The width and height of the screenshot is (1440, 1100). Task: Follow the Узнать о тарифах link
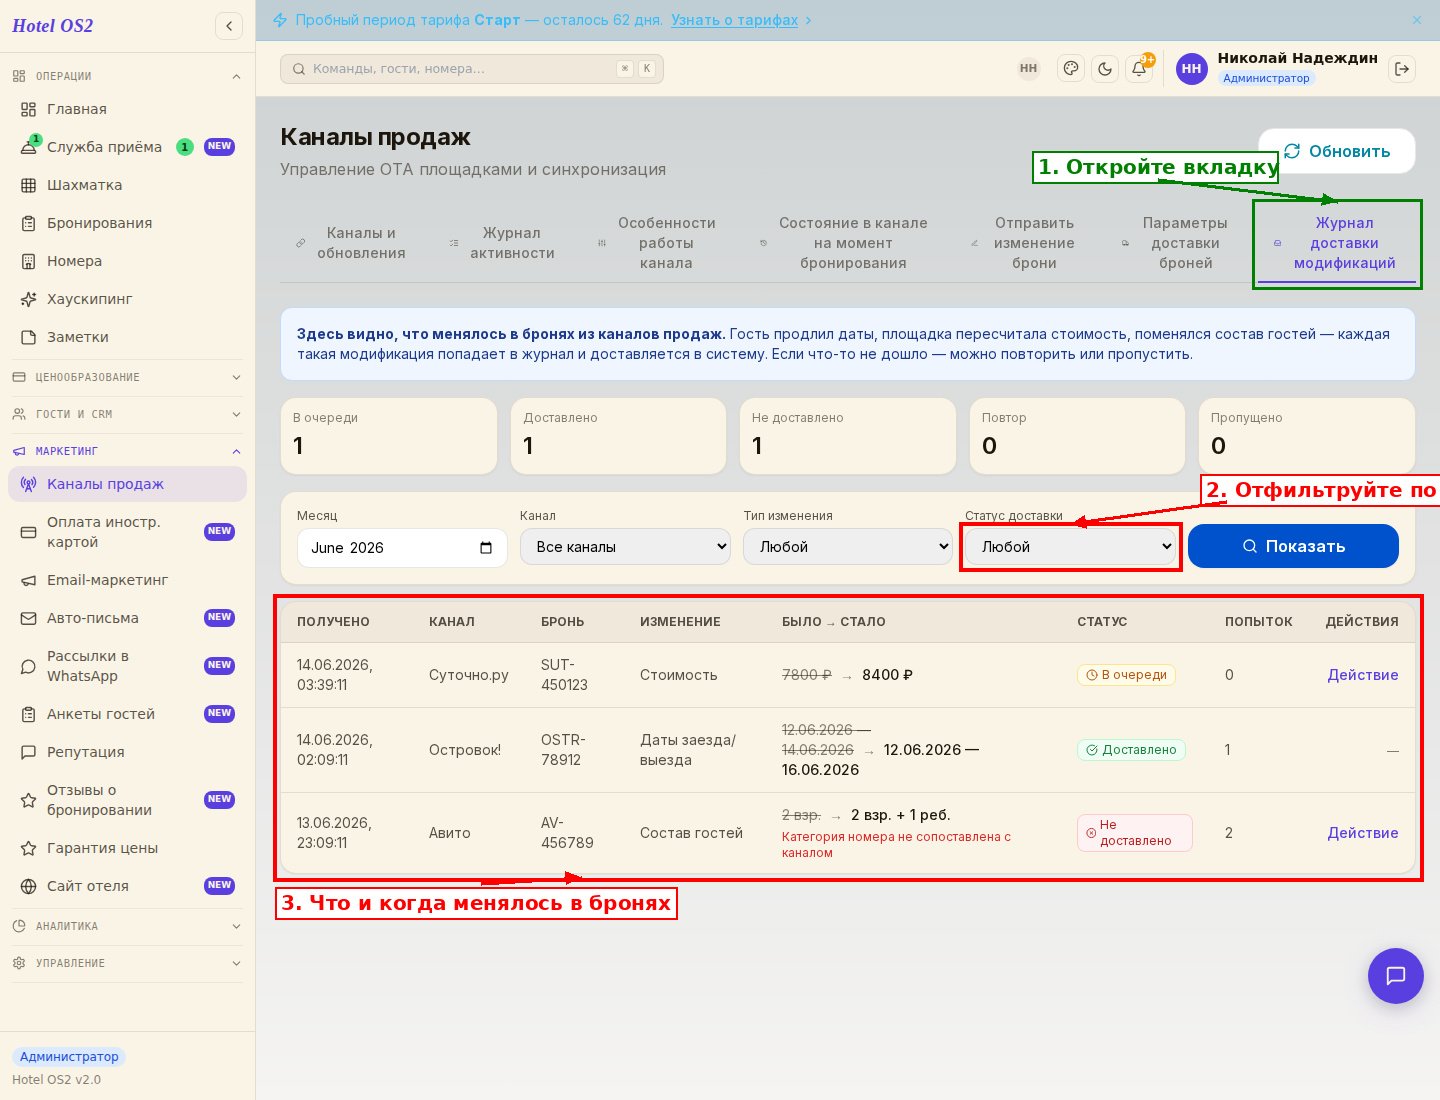[734, 20]
